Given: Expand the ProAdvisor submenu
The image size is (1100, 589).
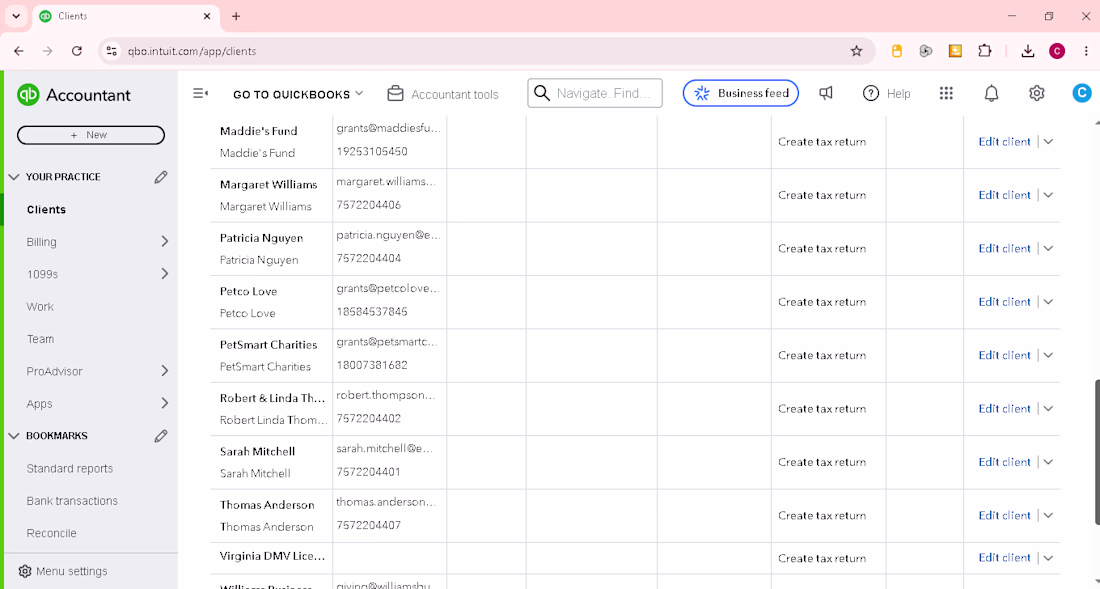Looking at the screenshot, I should point(165,371).
